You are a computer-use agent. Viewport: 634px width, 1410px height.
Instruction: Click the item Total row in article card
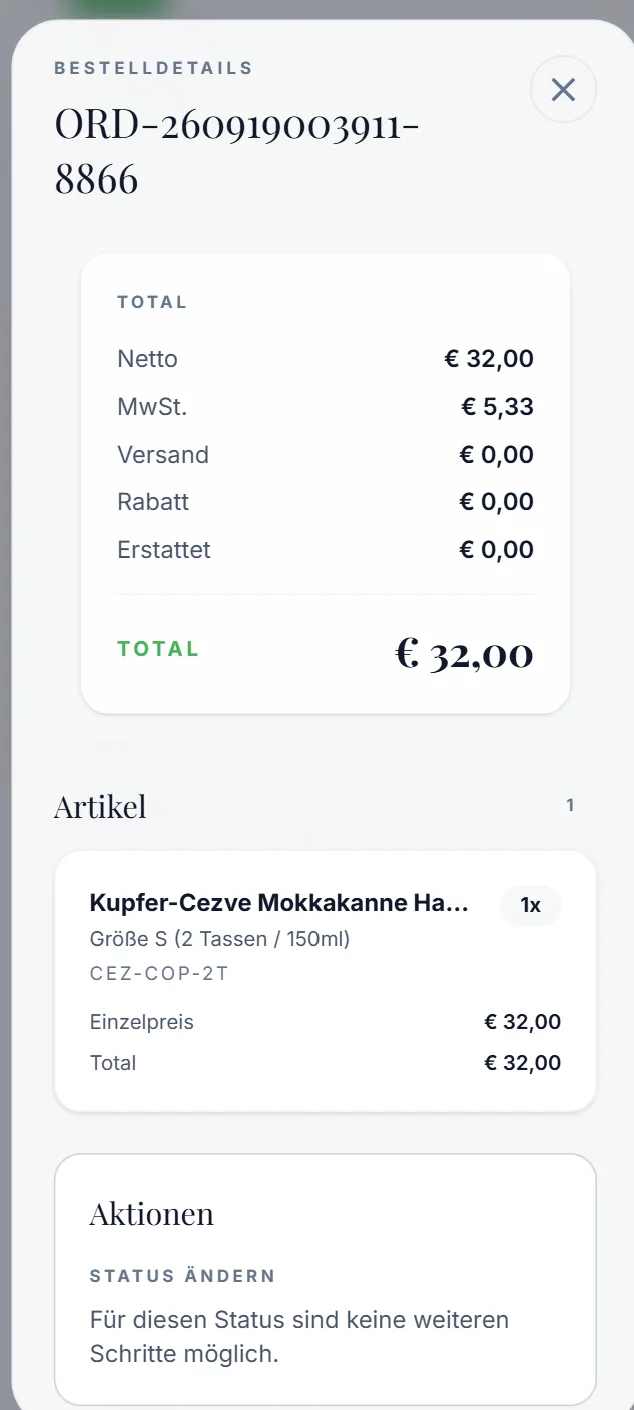(325, 1063)
